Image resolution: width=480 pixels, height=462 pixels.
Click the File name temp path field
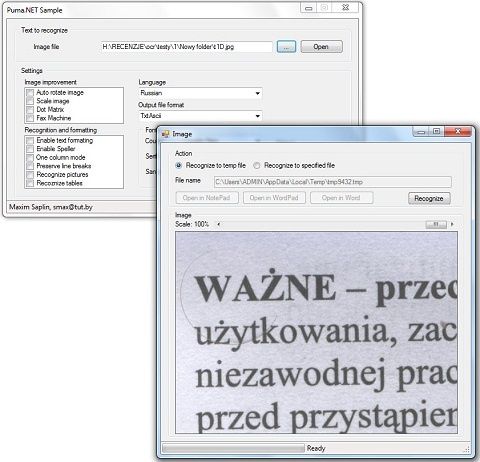pyautogui.click(x=333, y=182)
